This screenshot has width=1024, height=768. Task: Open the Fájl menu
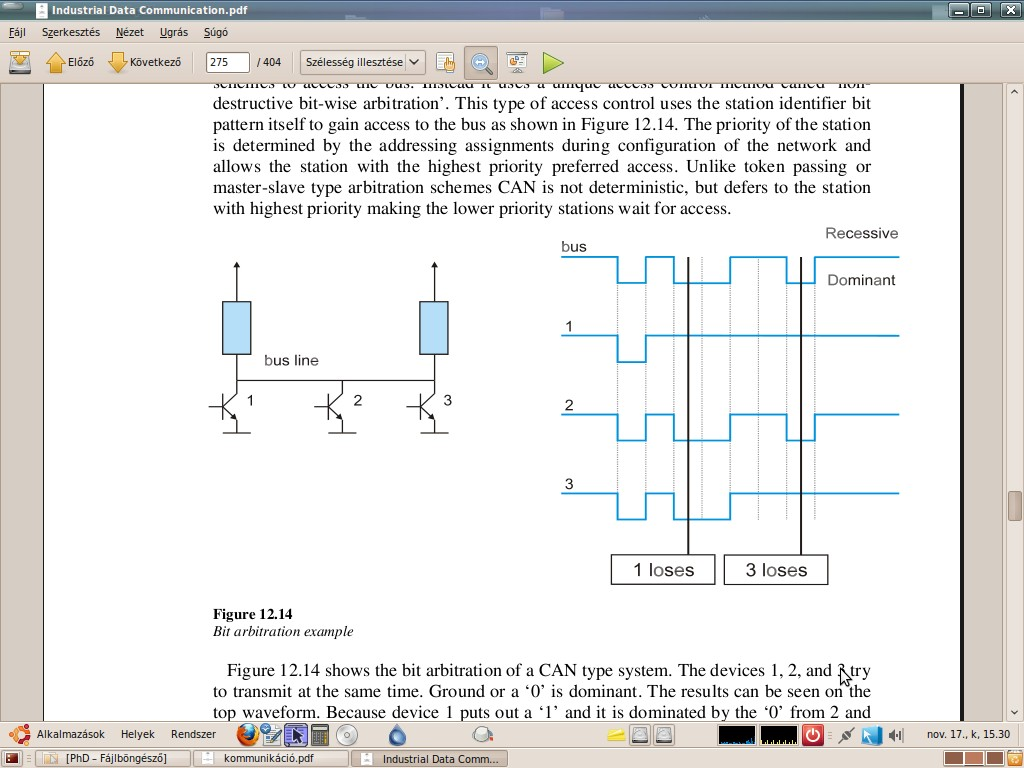(x=17, y=32)
